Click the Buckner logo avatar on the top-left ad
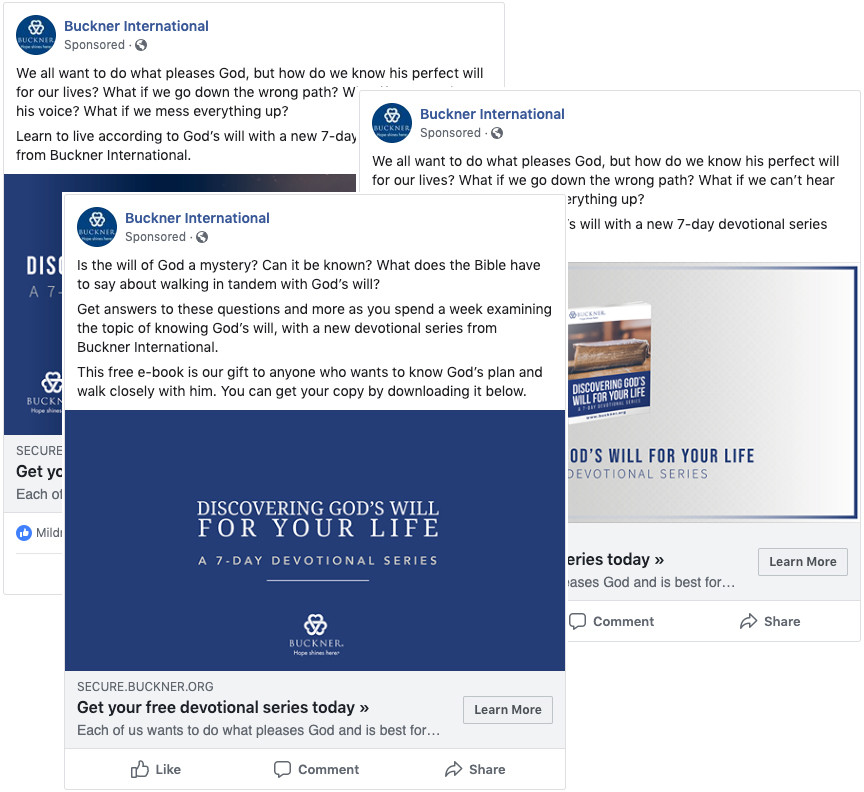Viewport: 864px width, 792px height. 36,35
